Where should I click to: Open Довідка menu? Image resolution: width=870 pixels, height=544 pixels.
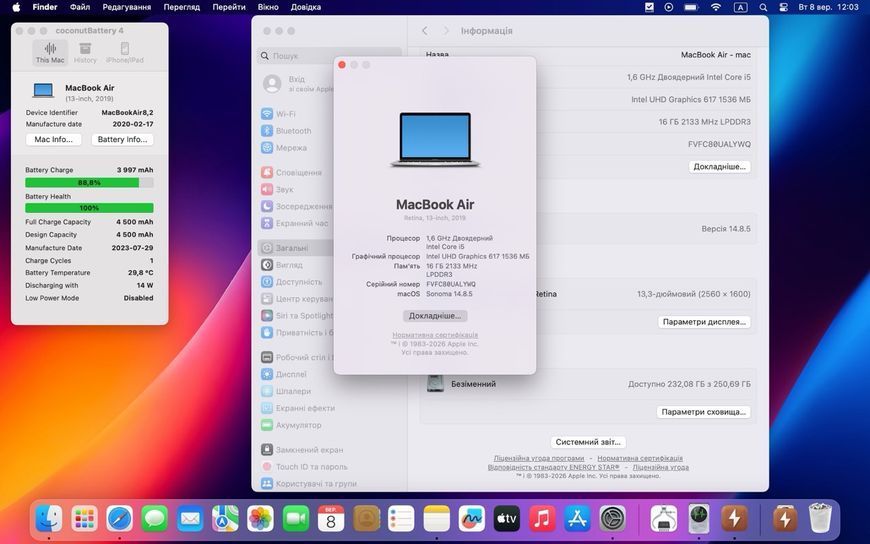[306, 7]
